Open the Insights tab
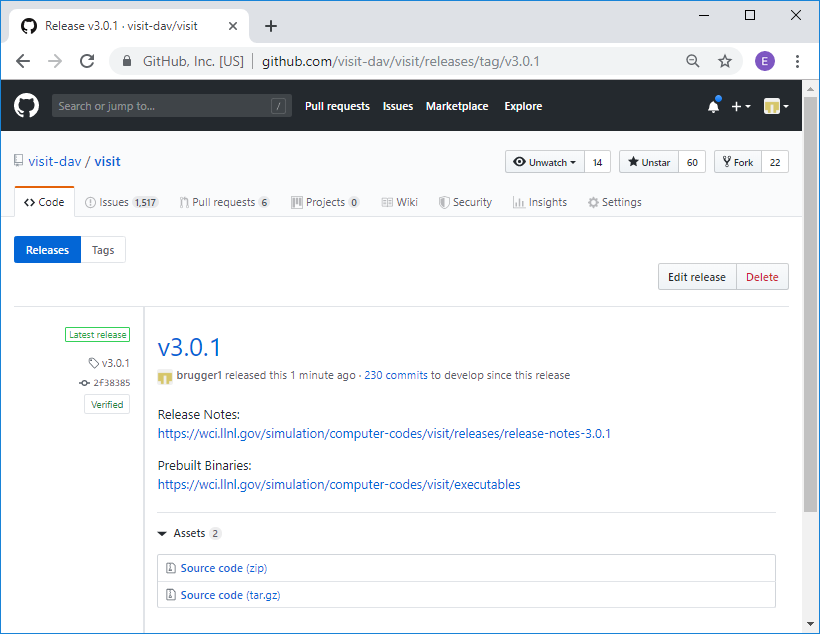 540,202
